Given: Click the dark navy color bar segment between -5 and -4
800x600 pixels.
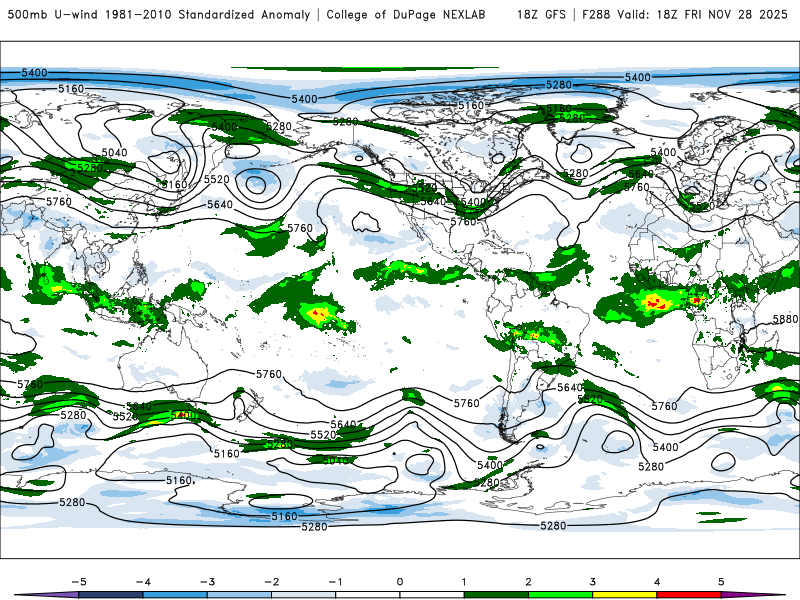Looking at the screenshot, I should click(x=111, y=595).
